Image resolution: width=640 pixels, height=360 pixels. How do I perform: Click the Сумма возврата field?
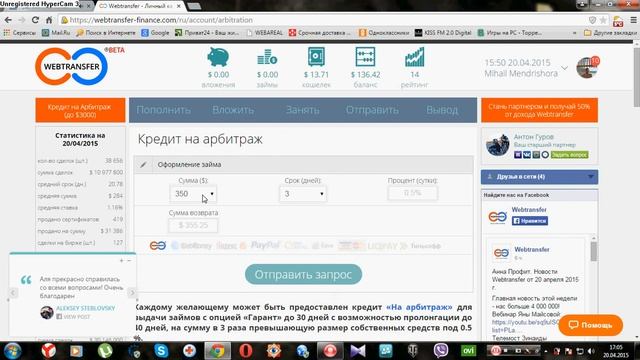[x=193, y=225]
